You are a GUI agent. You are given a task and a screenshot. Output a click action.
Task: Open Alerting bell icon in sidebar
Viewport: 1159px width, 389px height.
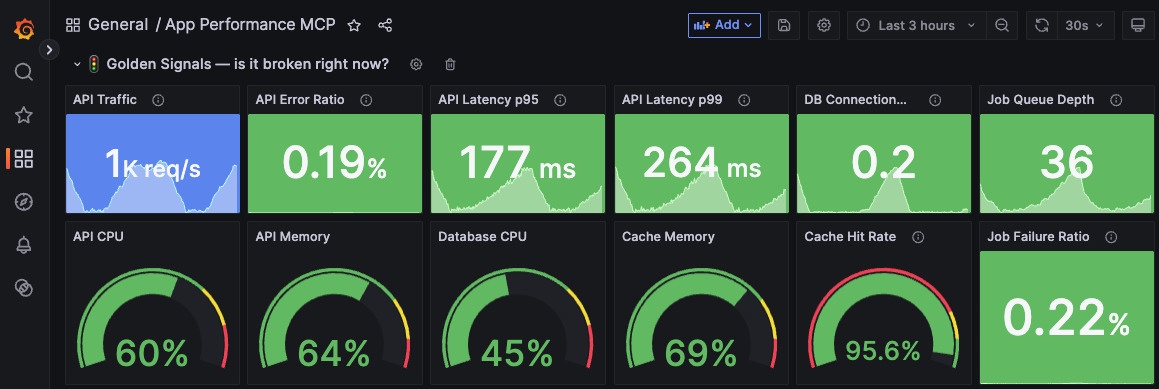coord(24,245)
